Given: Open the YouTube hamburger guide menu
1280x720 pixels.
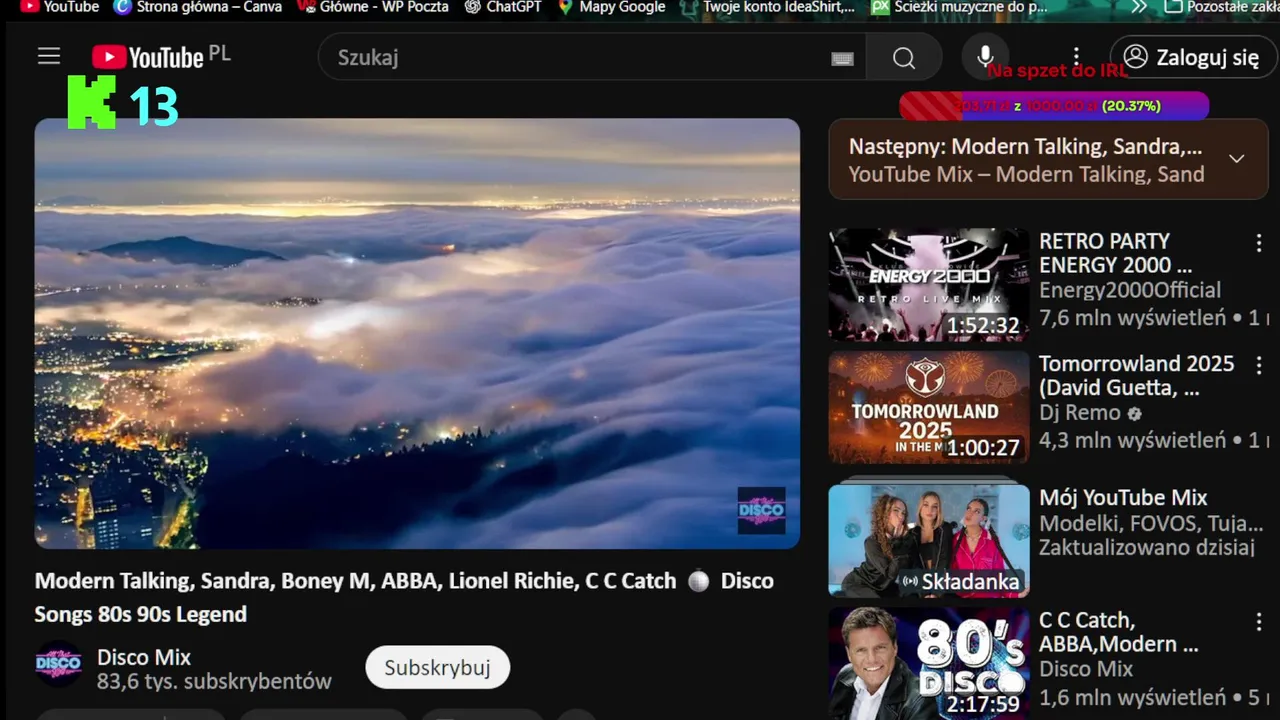Looking at the screenshot, I should pos(49,57).
